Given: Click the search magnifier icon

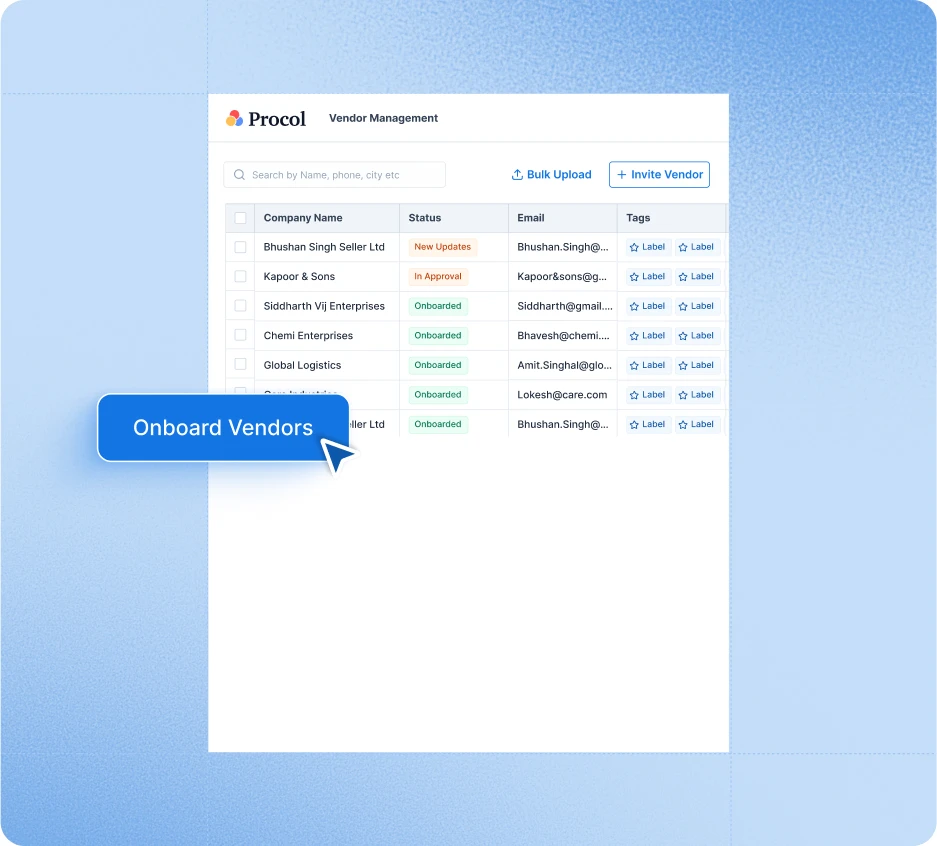Looking at the screenshot, I should point(239,175).
